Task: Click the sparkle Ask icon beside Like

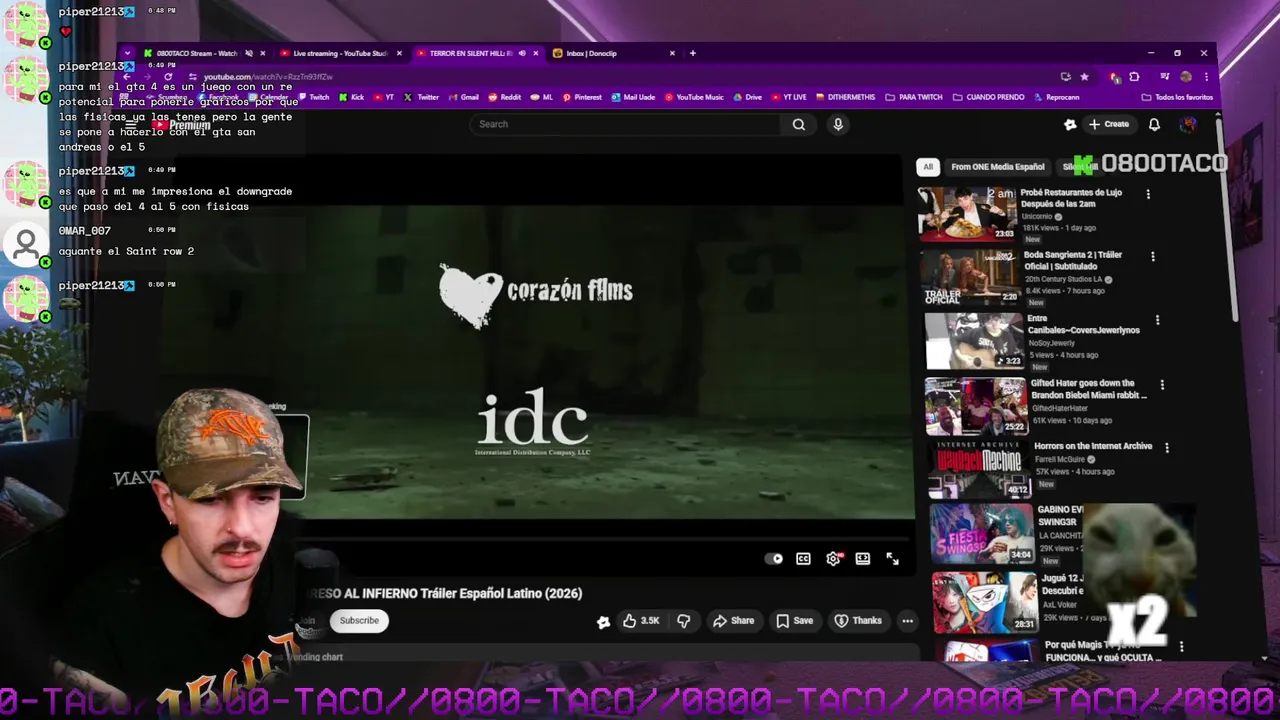Action: coord(603,621)
